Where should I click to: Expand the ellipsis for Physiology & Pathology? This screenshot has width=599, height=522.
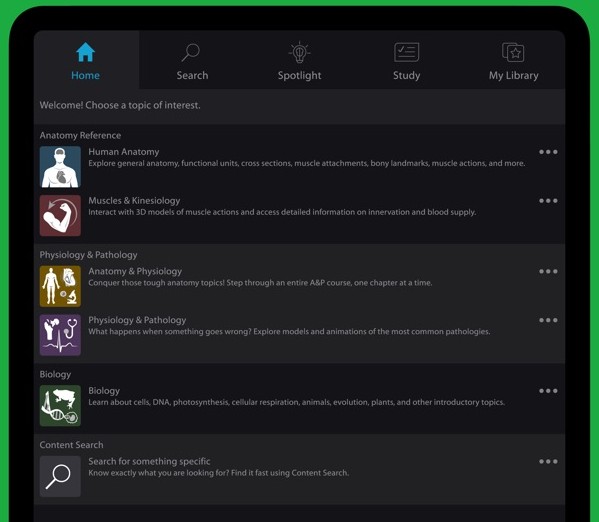click(548, 320)
